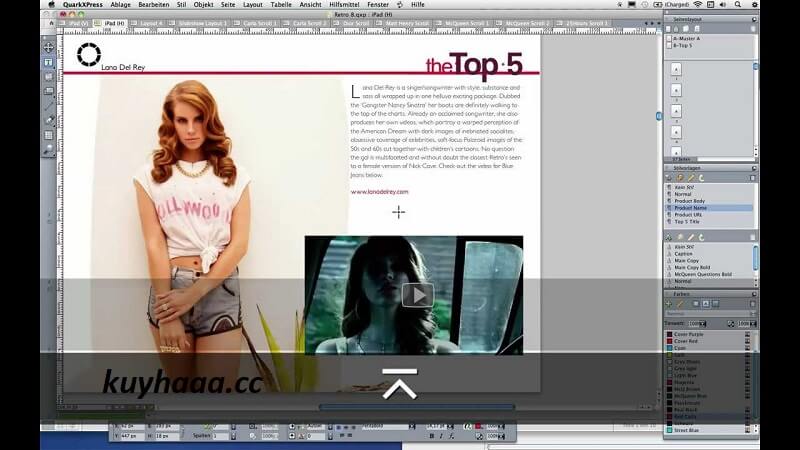Click the delete trash icon in Farben panel

point(753,304)
